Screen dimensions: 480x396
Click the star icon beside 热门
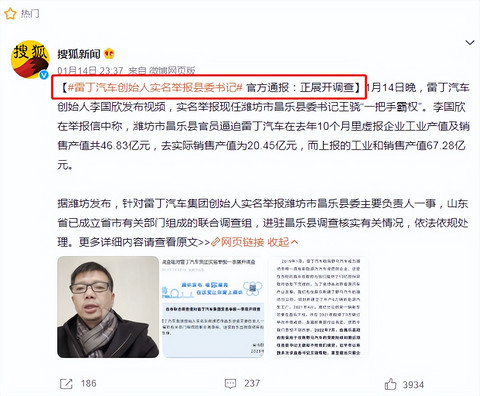pyautogui.click(x=10, y=14)
